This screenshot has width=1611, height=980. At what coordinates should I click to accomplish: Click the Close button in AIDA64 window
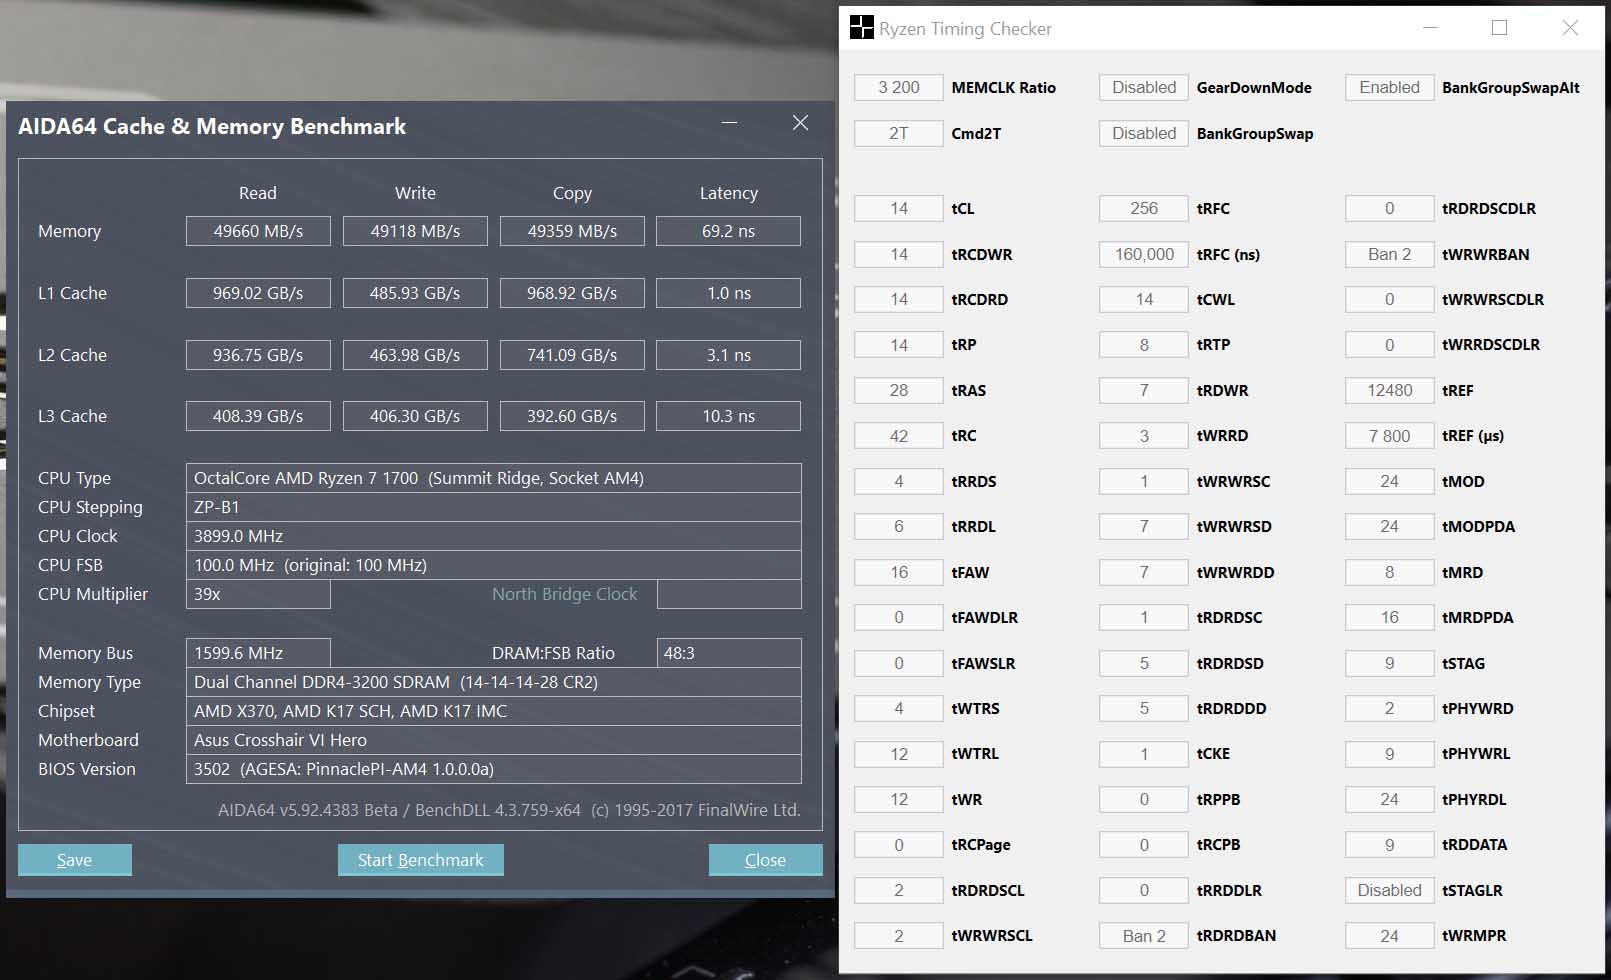click(766, 860)
